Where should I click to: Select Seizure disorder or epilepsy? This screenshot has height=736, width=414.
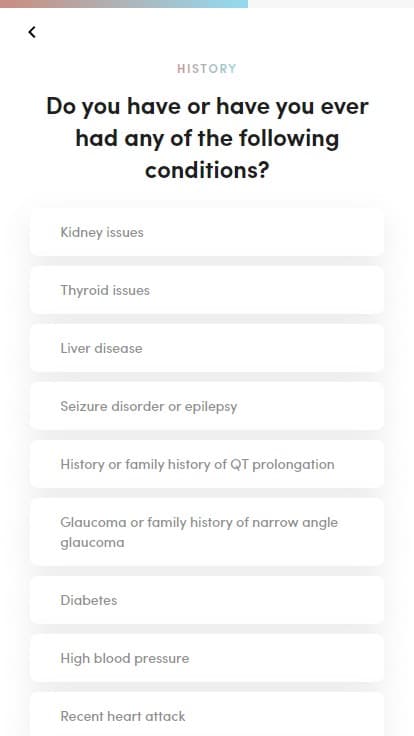click(207, 406)
